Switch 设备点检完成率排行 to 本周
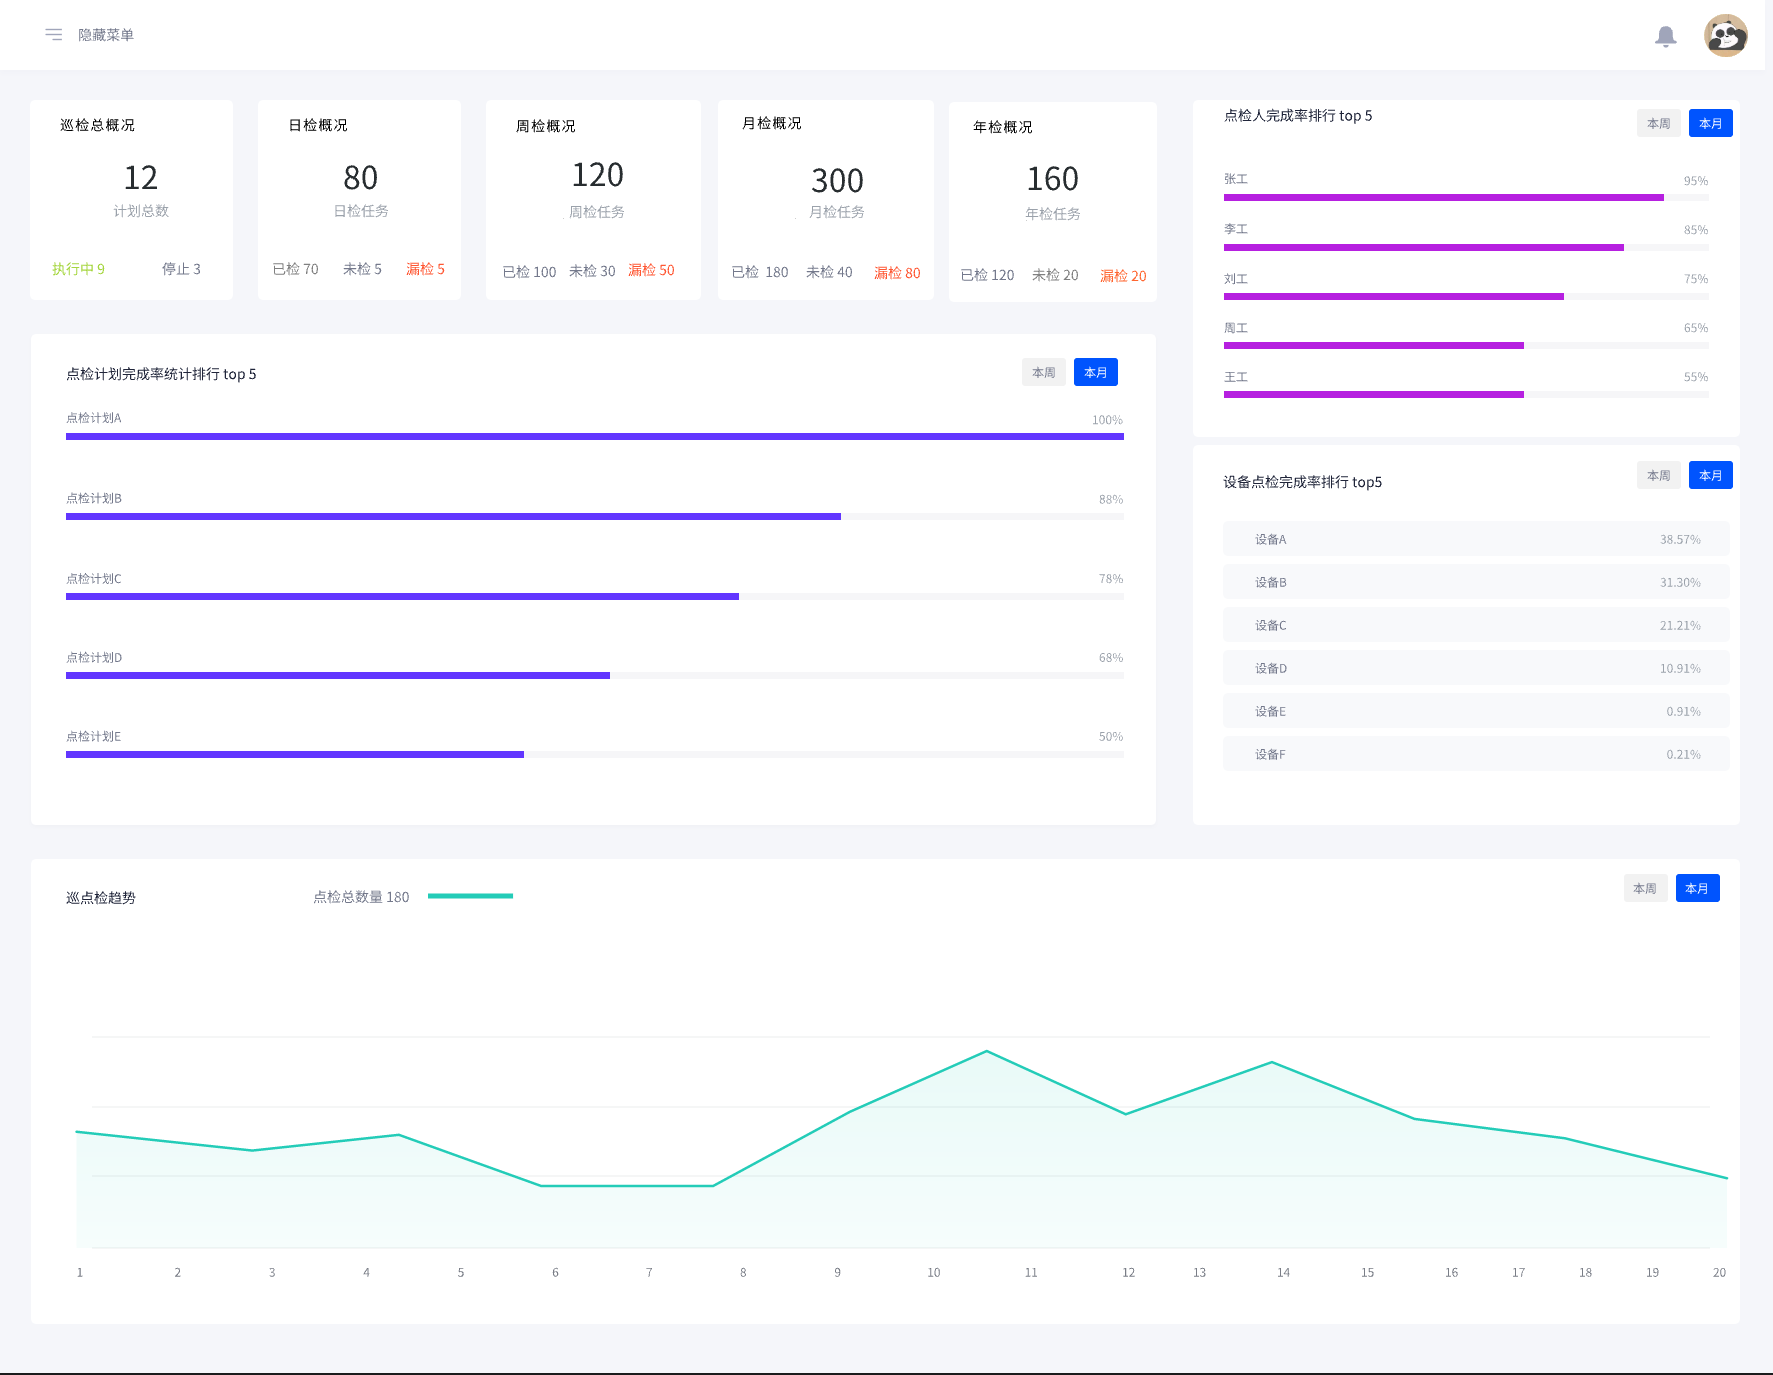 (x=1658, y=476)
